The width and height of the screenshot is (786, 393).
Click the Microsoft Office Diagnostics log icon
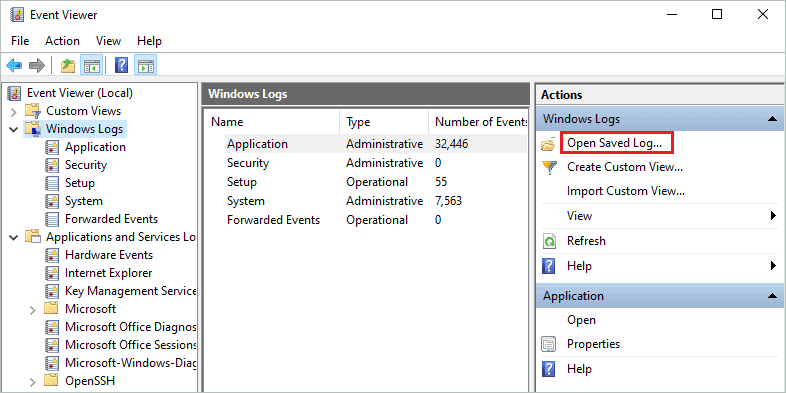pyautogui.click(x=52, y=327)
